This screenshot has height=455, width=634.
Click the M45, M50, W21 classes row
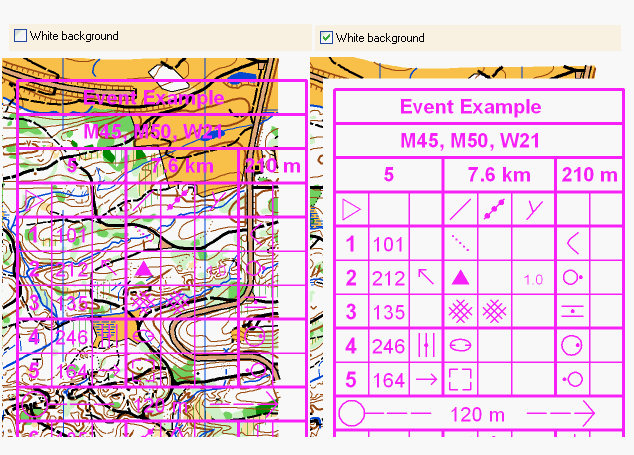470,141
